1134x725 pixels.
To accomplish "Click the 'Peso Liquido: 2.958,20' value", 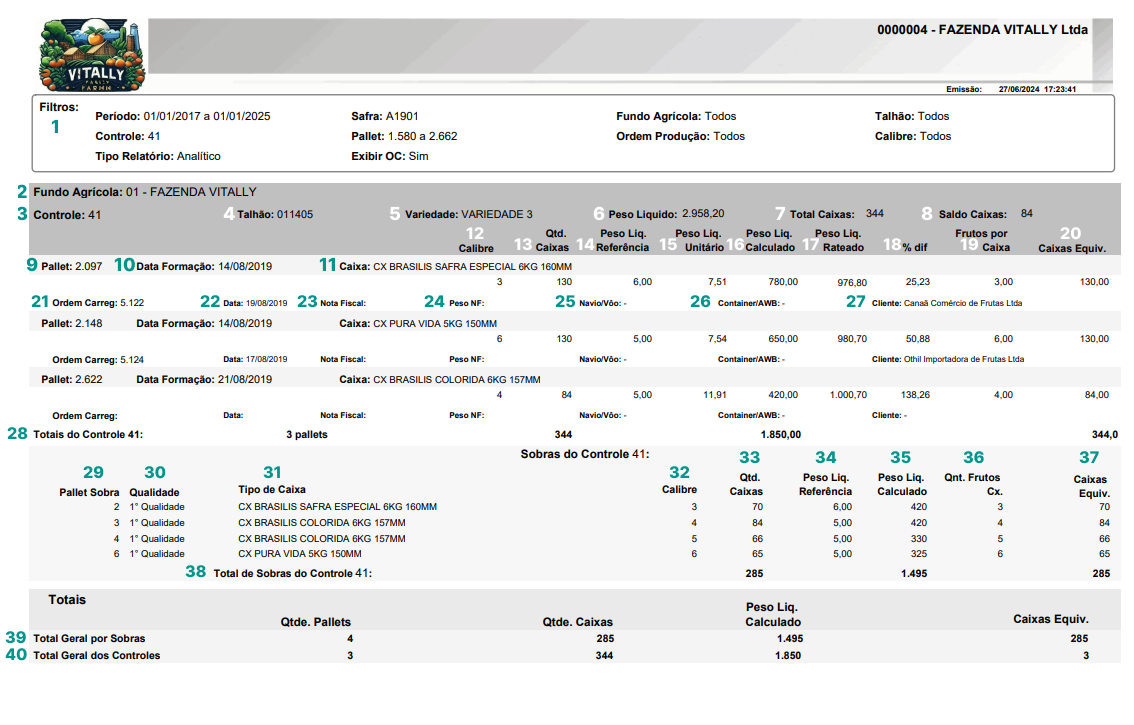I will [666, 214].
